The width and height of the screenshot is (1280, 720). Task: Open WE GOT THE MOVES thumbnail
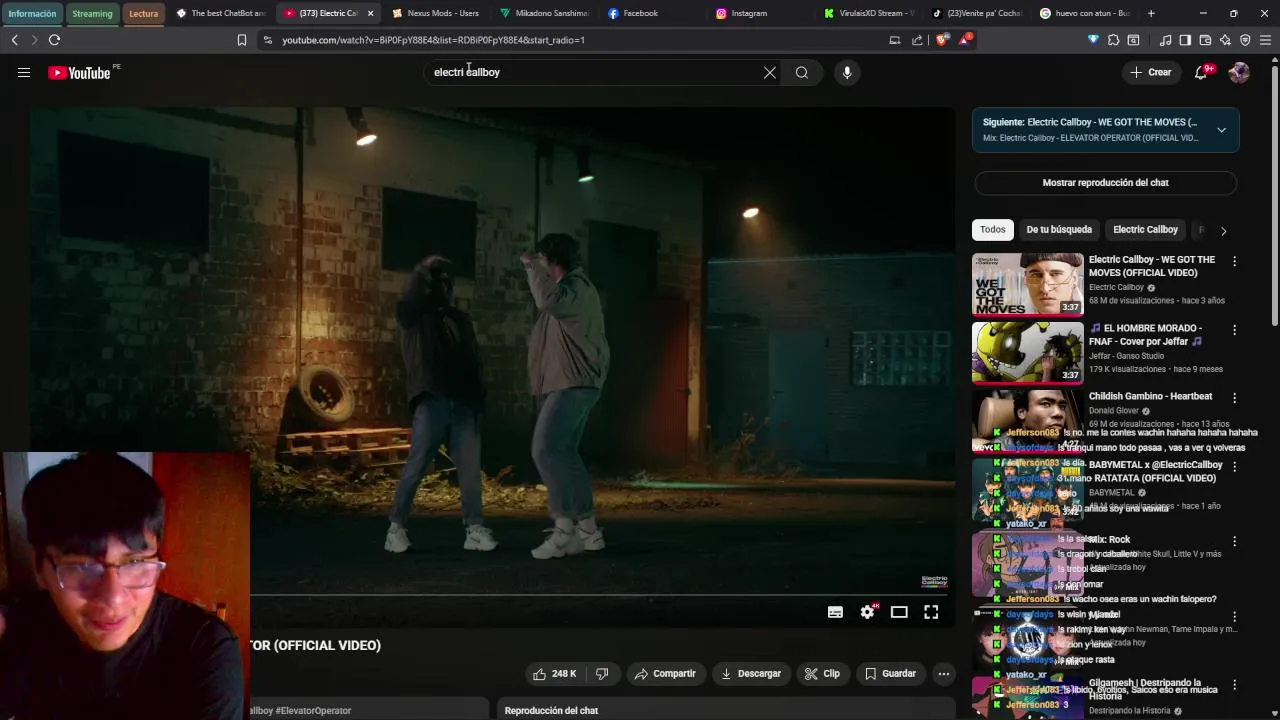pos(1028,284)
